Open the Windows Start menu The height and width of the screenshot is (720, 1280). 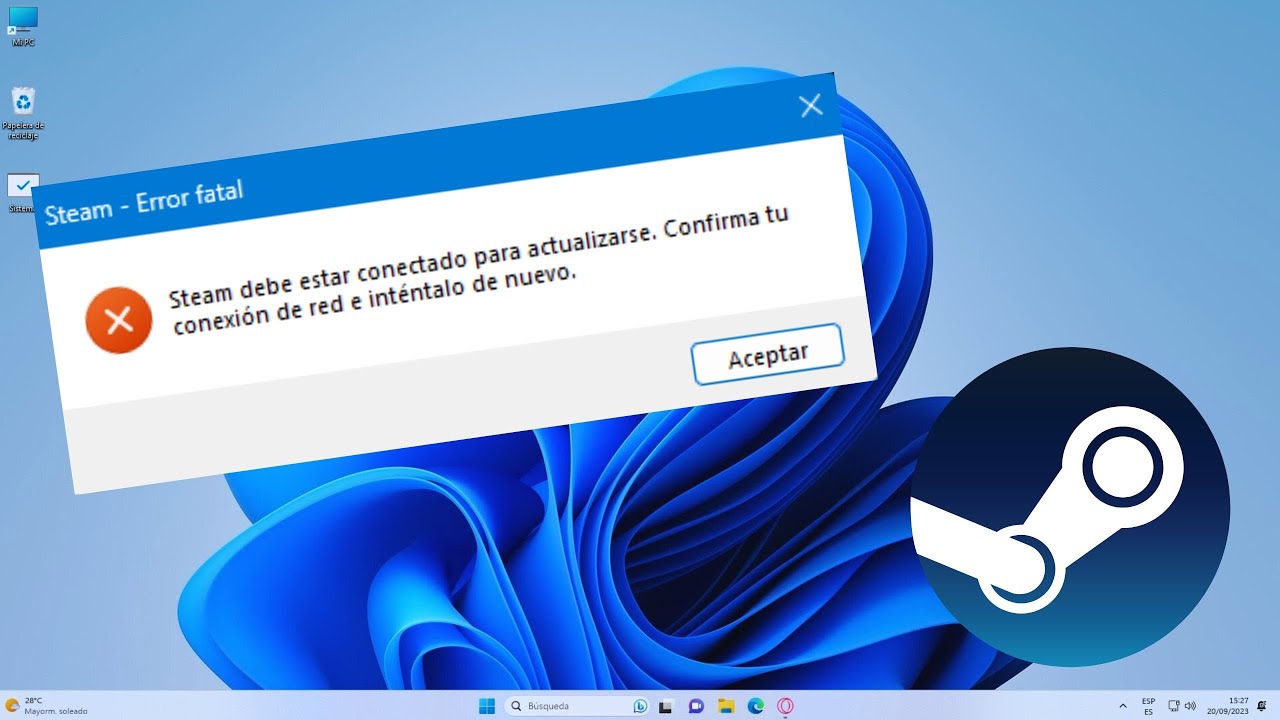click(x=487, y=706)
